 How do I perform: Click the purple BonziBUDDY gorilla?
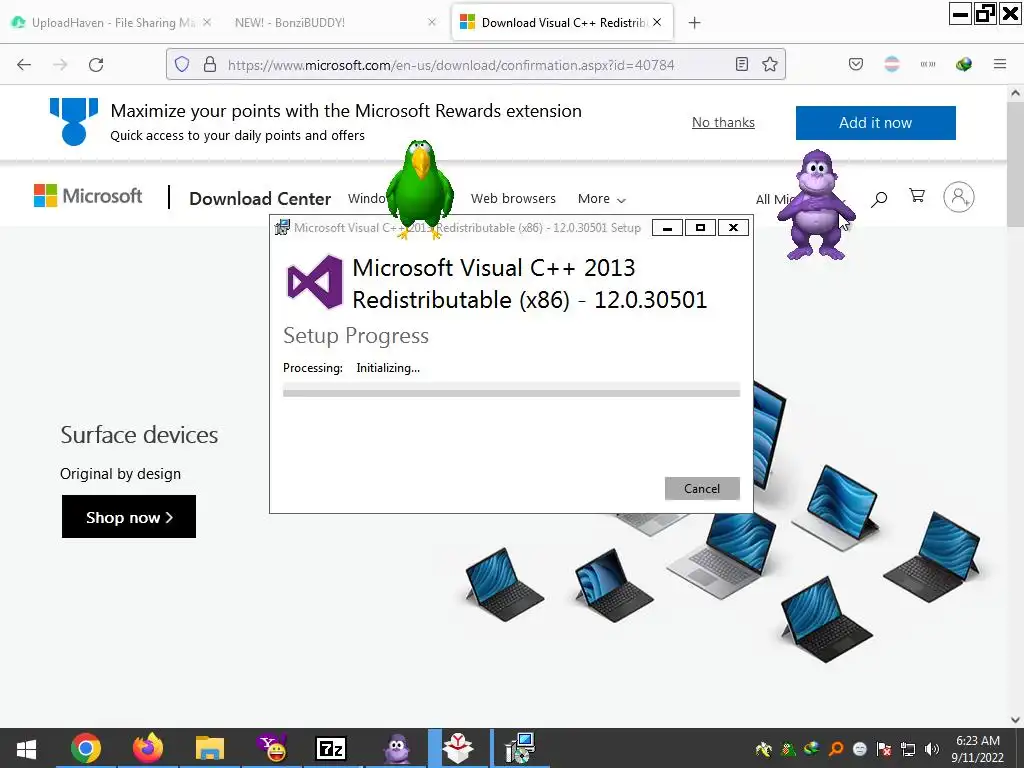tap(816, 204)
